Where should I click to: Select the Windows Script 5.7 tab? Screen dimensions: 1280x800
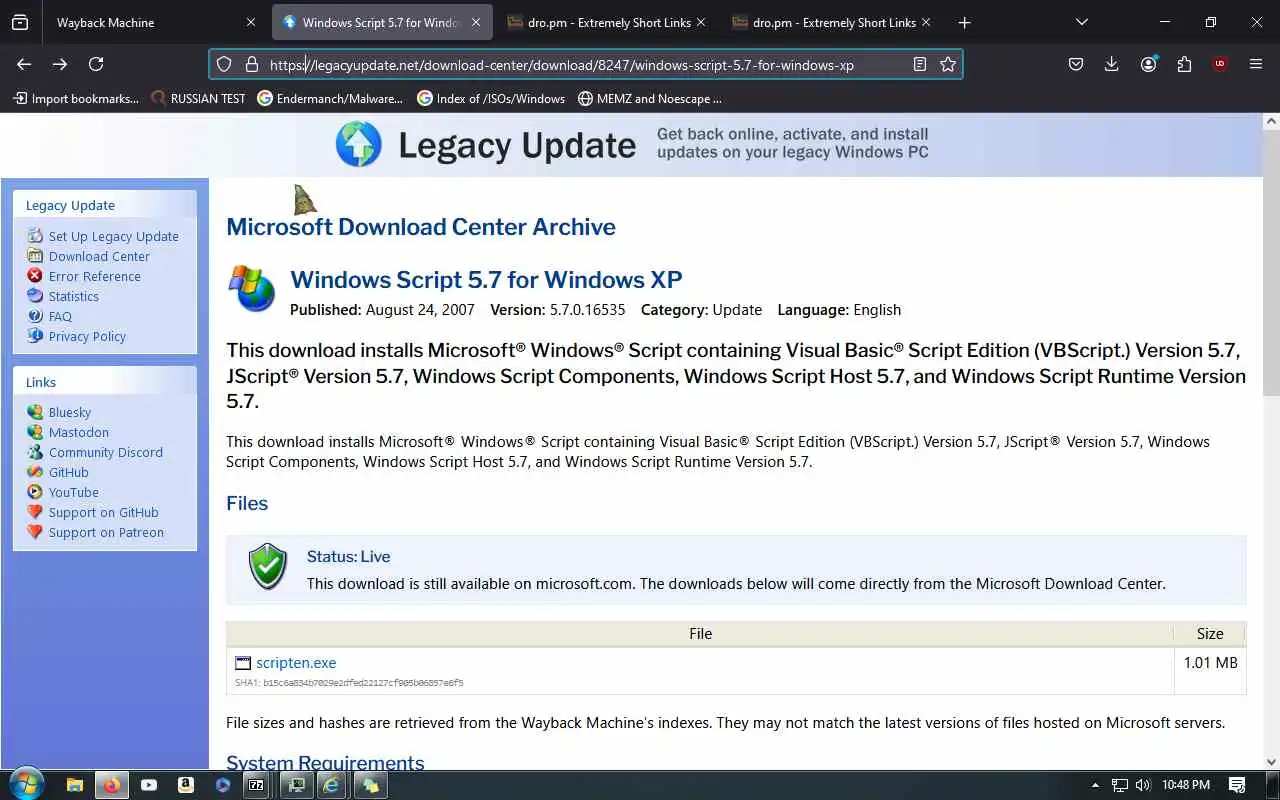[x=380, y=22]
